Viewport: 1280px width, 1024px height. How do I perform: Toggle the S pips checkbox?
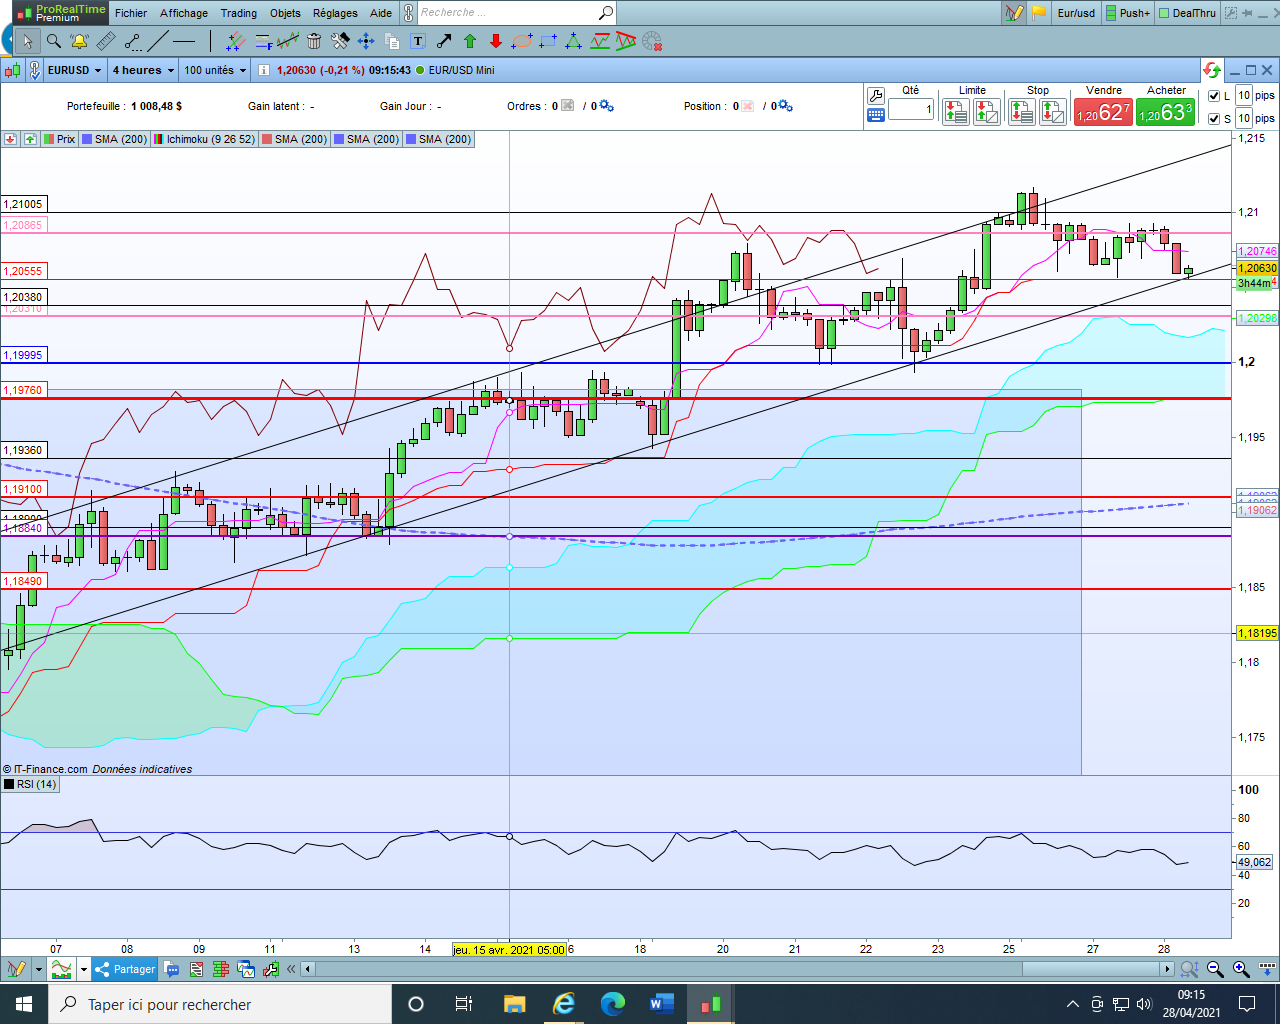[x=1214, y=119]
